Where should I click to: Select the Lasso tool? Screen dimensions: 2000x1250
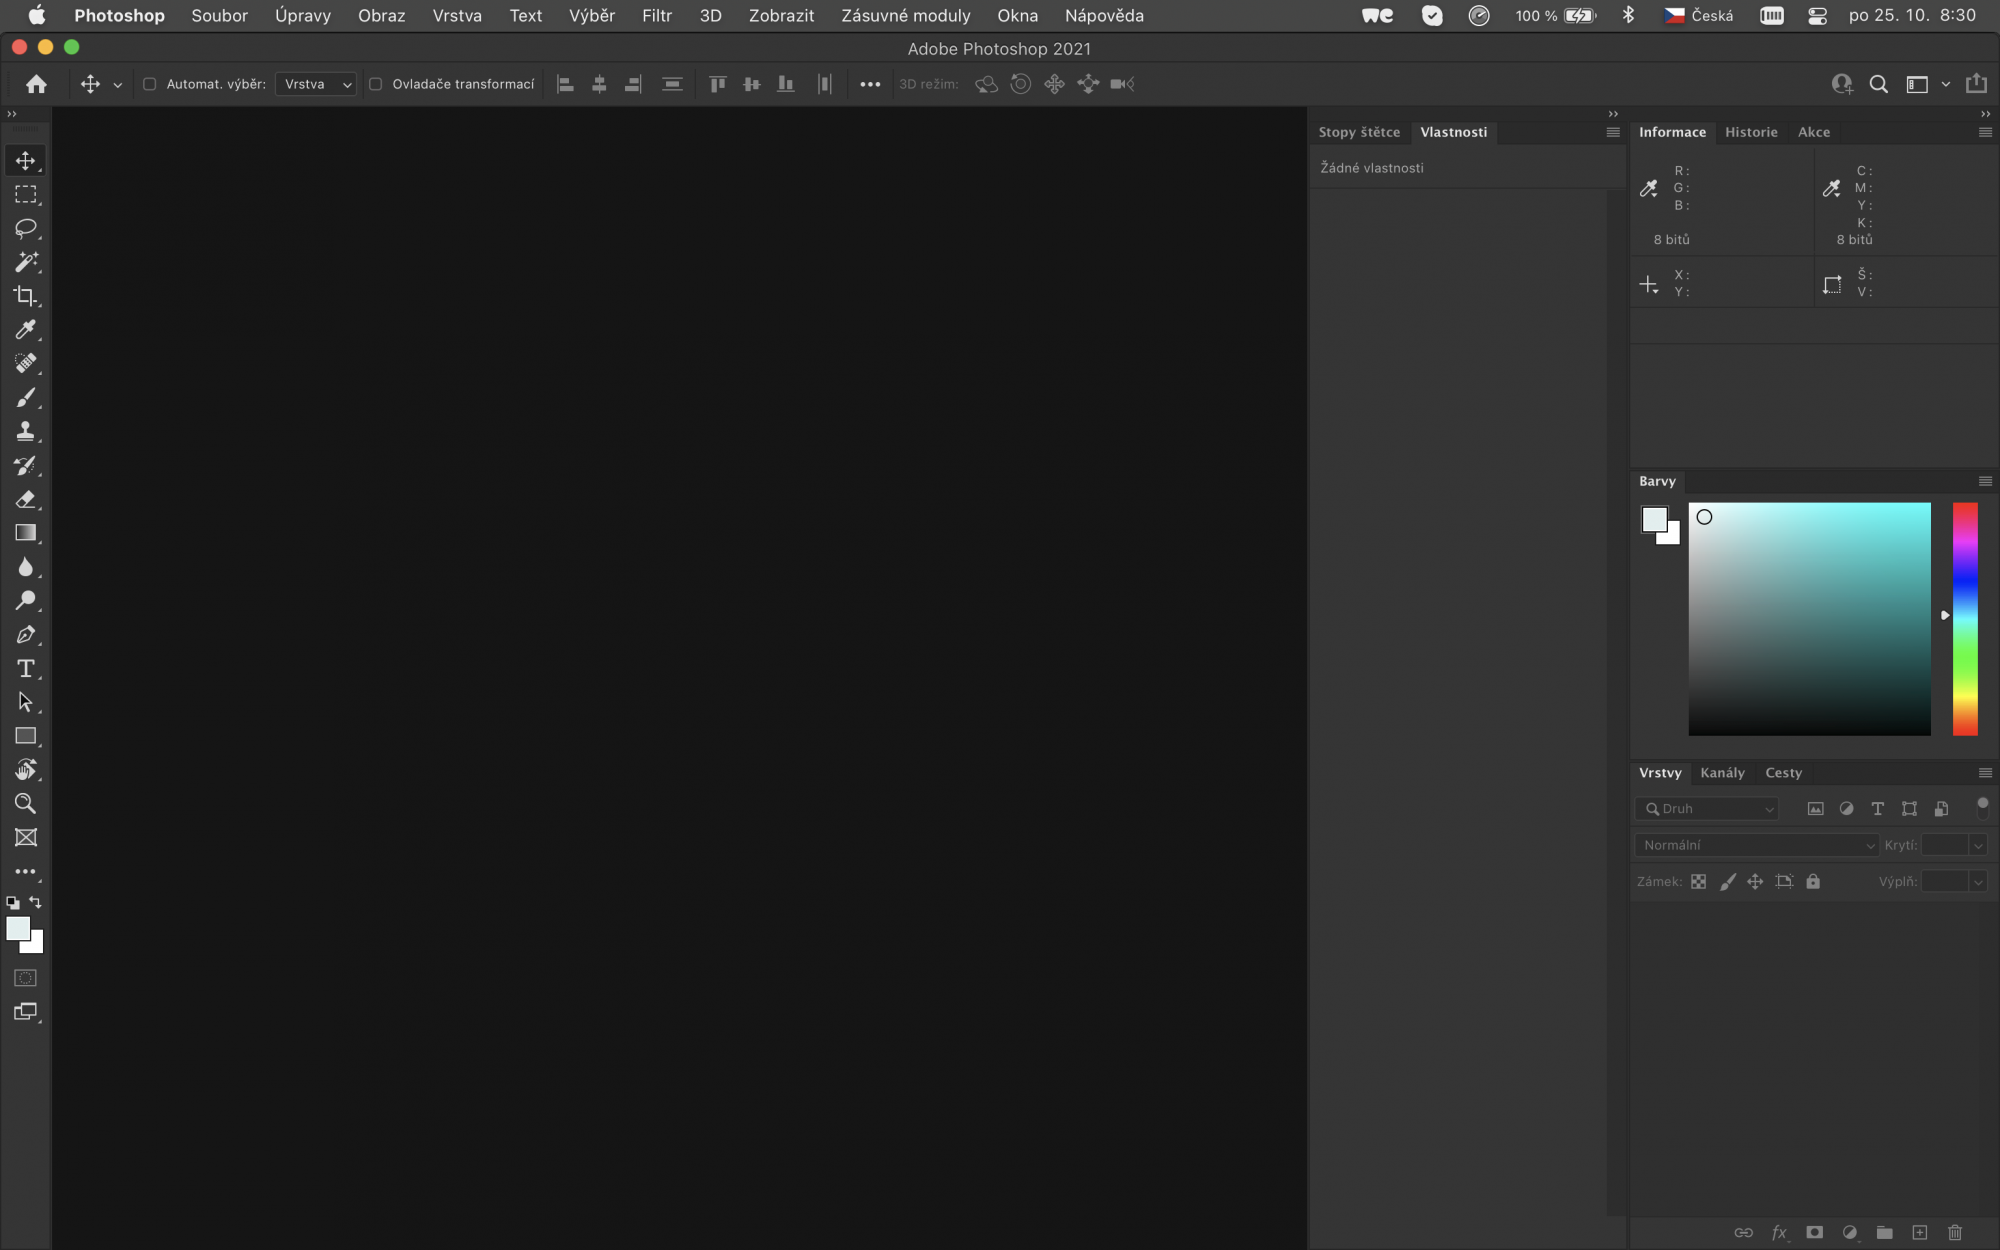click(26, 228)
